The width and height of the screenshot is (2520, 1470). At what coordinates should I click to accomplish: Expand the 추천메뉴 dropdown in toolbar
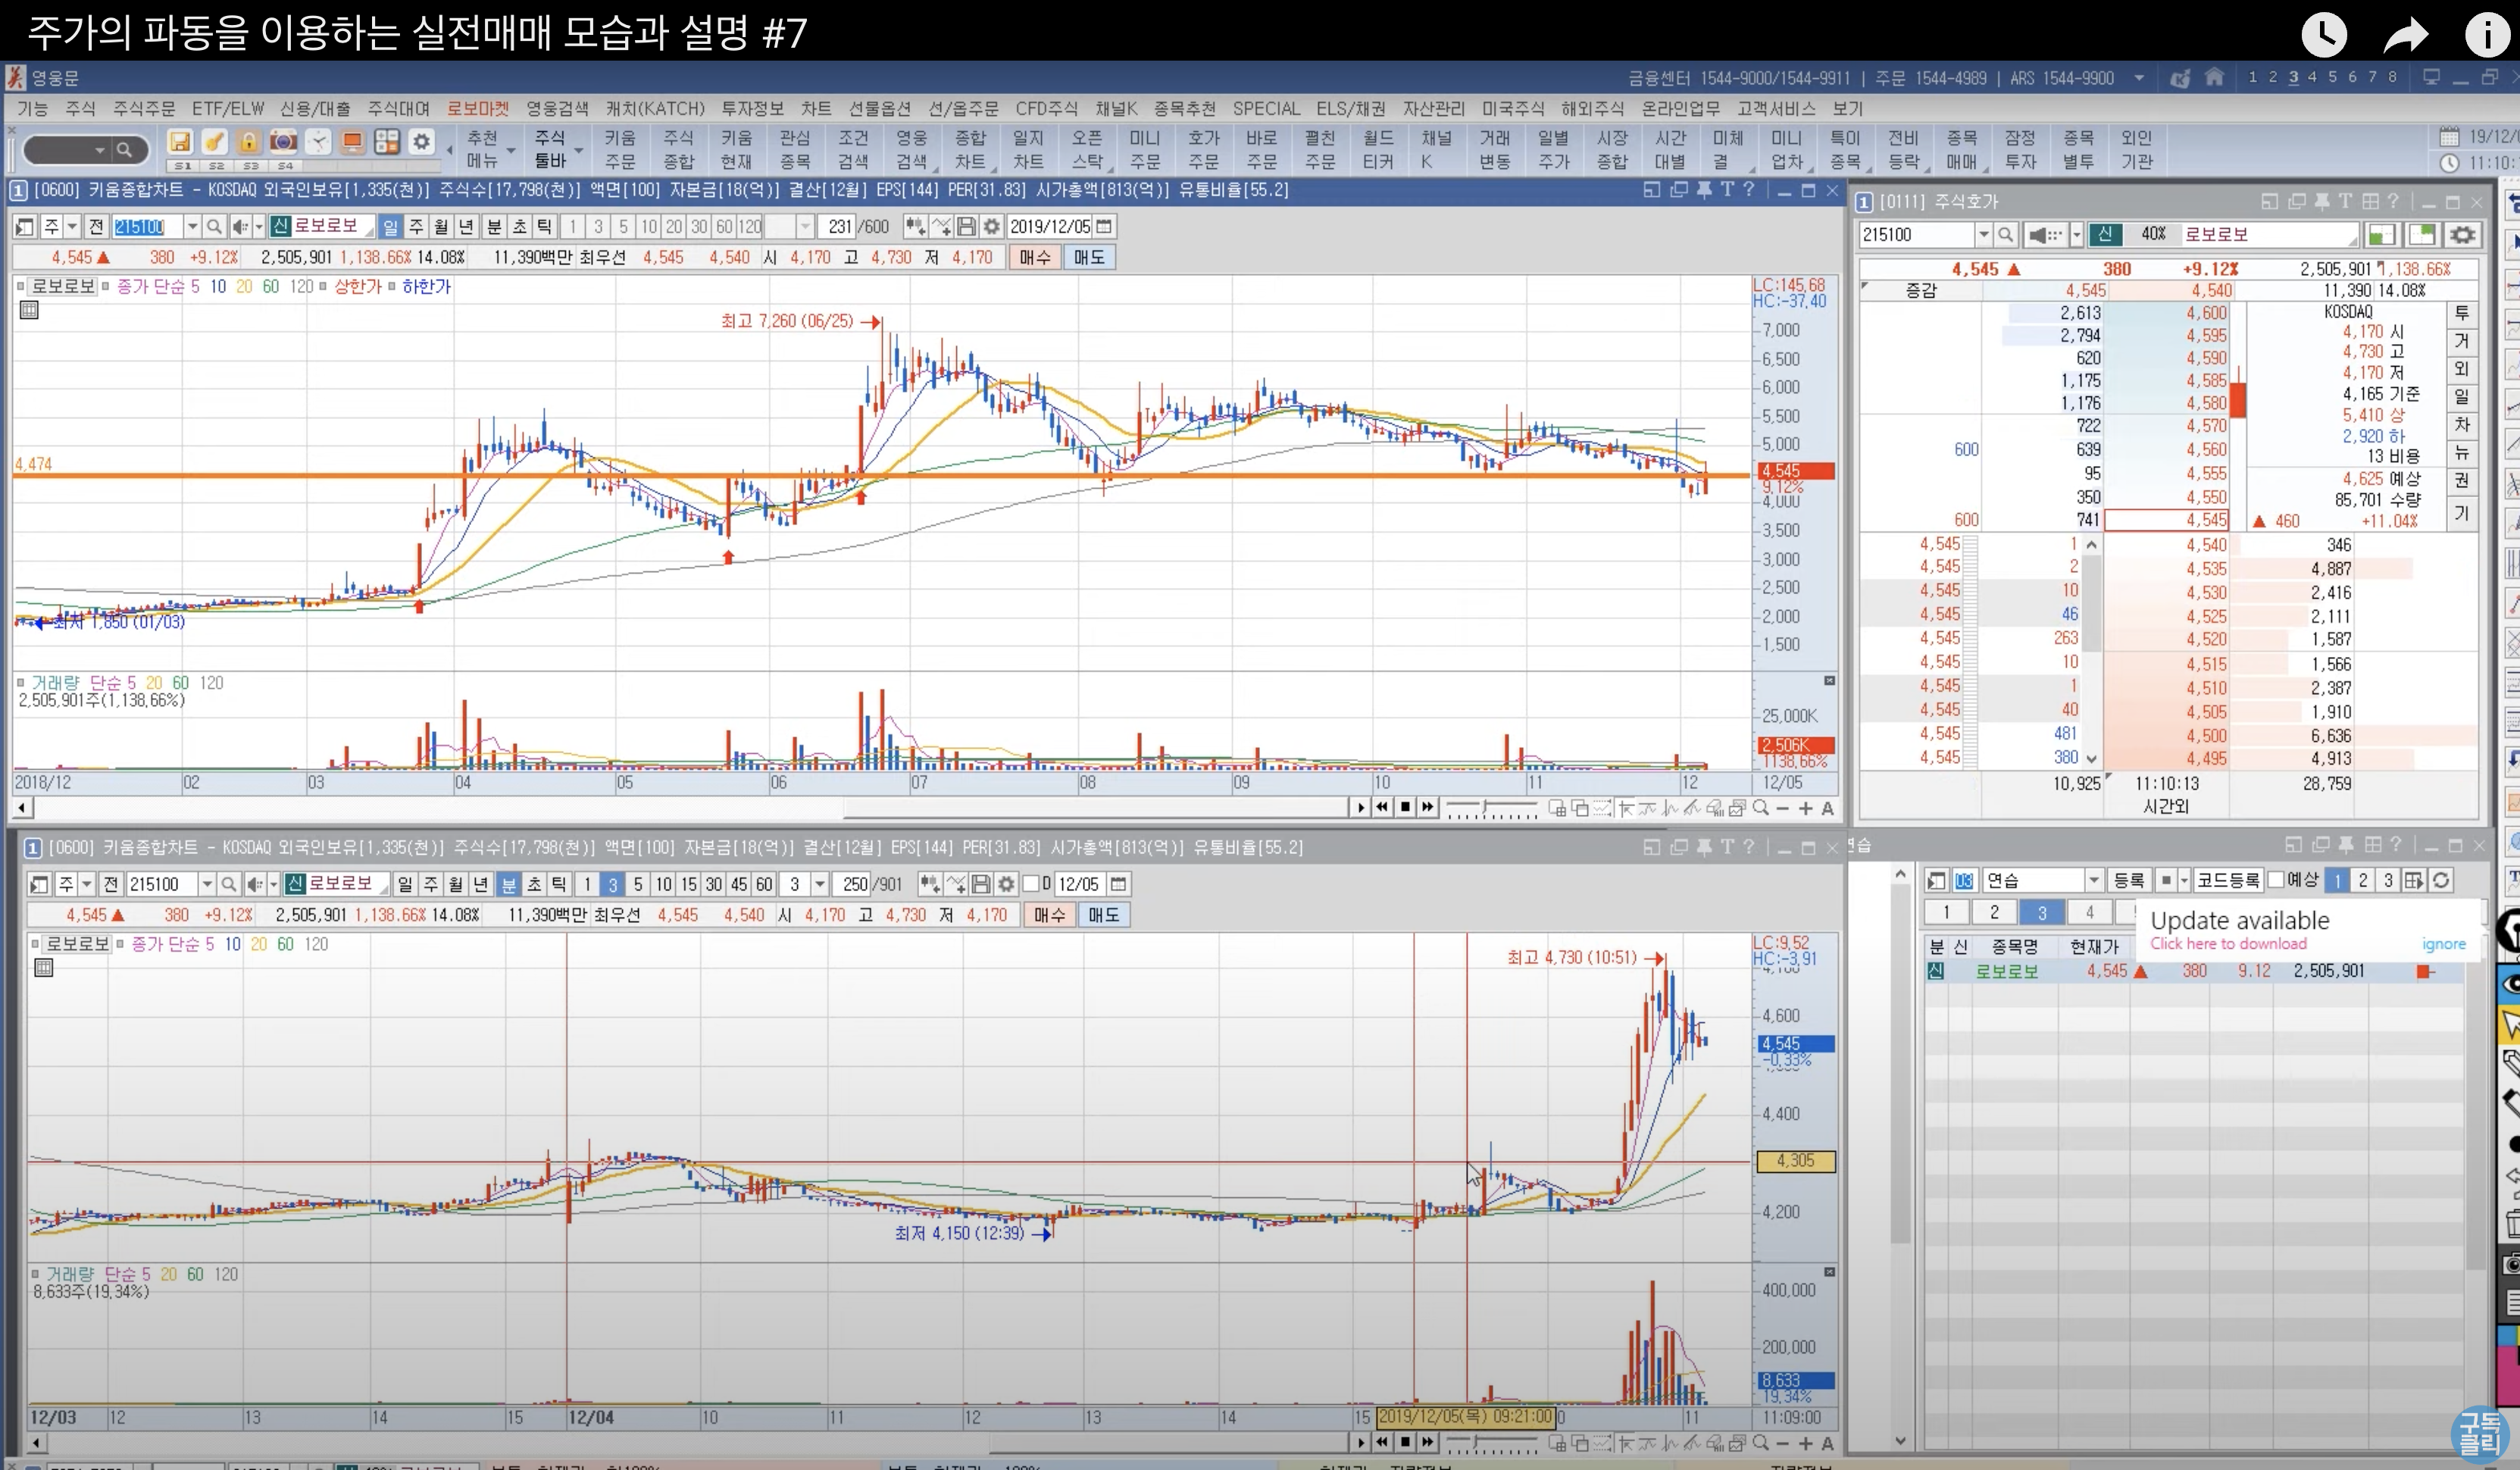(512, 150)
